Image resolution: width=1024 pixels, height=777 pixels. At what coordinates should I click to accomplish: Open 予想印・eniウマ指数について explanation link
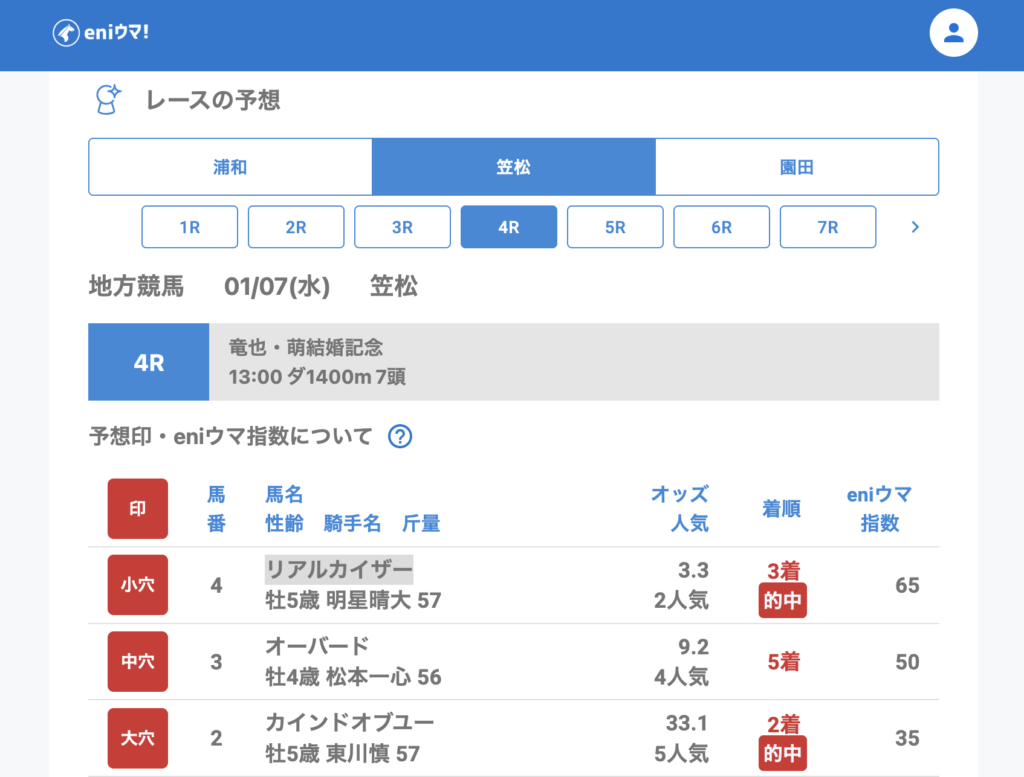tap(230, 437)
